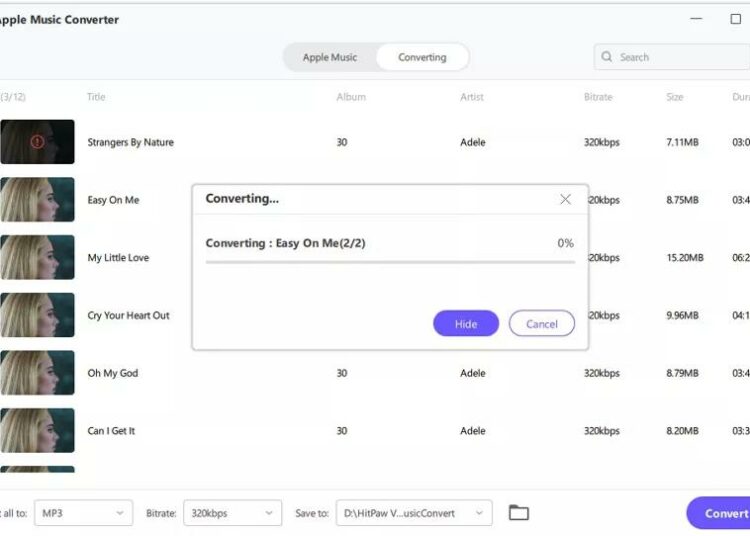The height and width of the screenshot is (536, 750).
Task: Click the Can I Get It title
Action: pyautogui.click(x=111, y=431)
